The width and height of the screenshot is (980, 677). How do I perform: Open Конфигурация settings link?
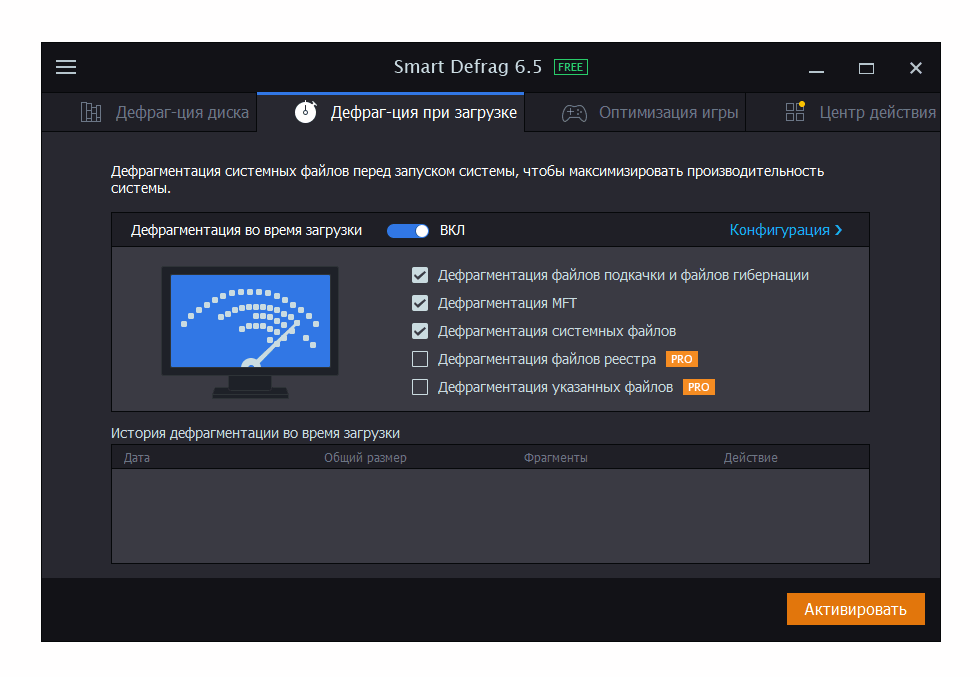tap(786, 230)
